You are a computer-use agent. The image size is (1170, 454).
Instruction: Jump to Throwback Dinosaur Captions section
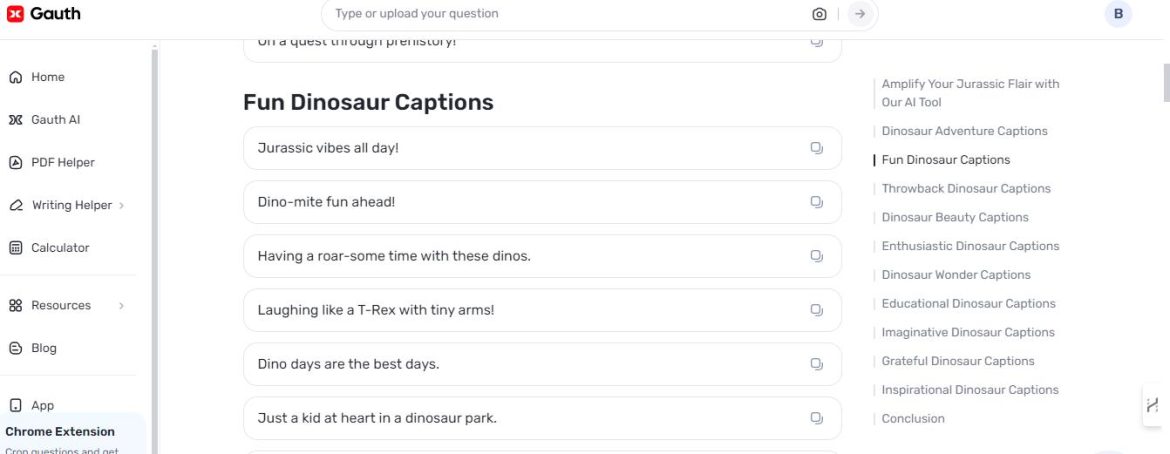966,189
